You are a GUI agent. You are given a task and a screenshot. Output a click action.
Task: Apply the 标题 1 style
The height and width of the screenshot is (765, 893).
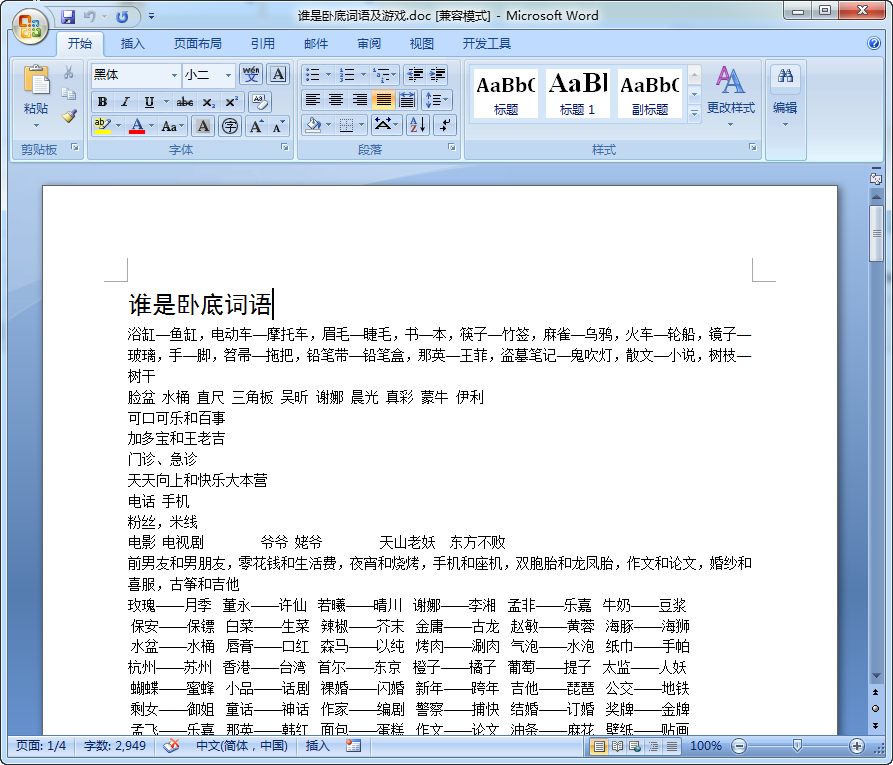click(576, 92)
